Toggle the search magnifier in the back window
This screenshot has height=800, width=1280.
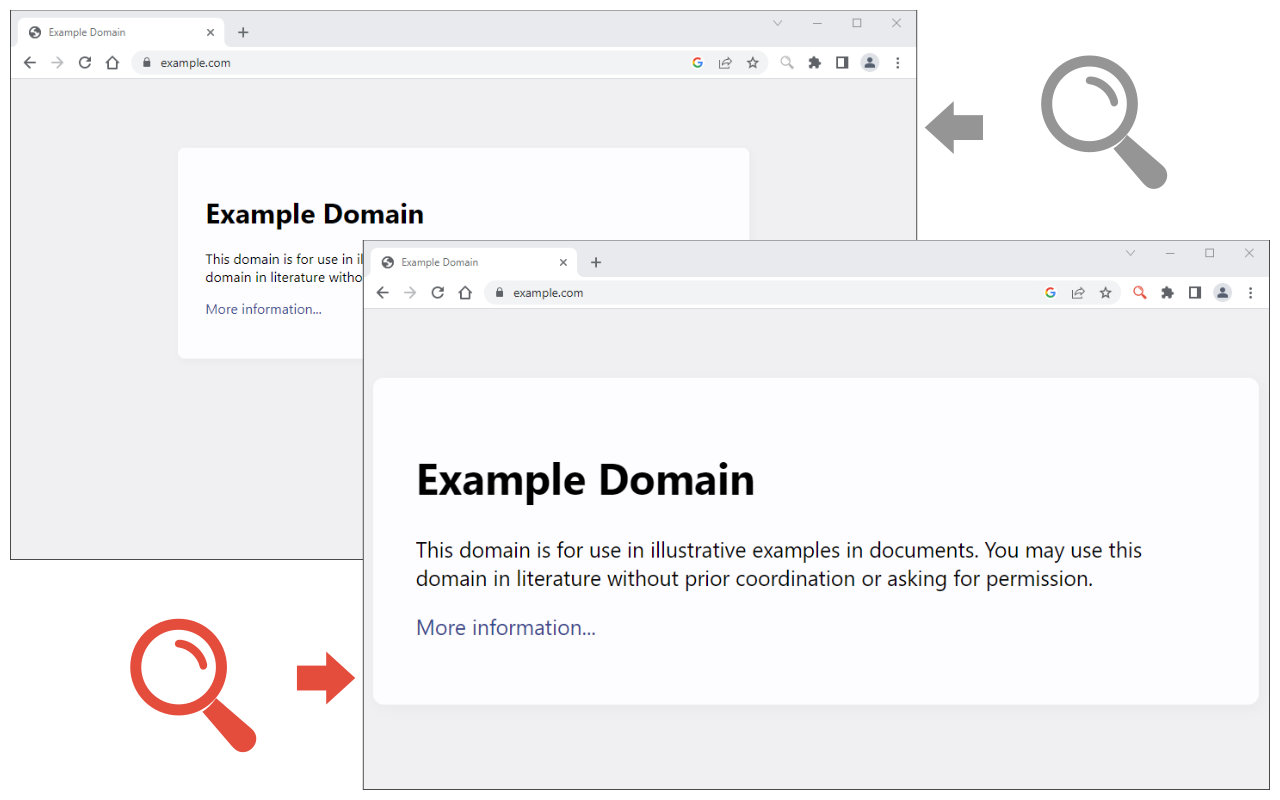pyautogui.click(x=786, y=62)
